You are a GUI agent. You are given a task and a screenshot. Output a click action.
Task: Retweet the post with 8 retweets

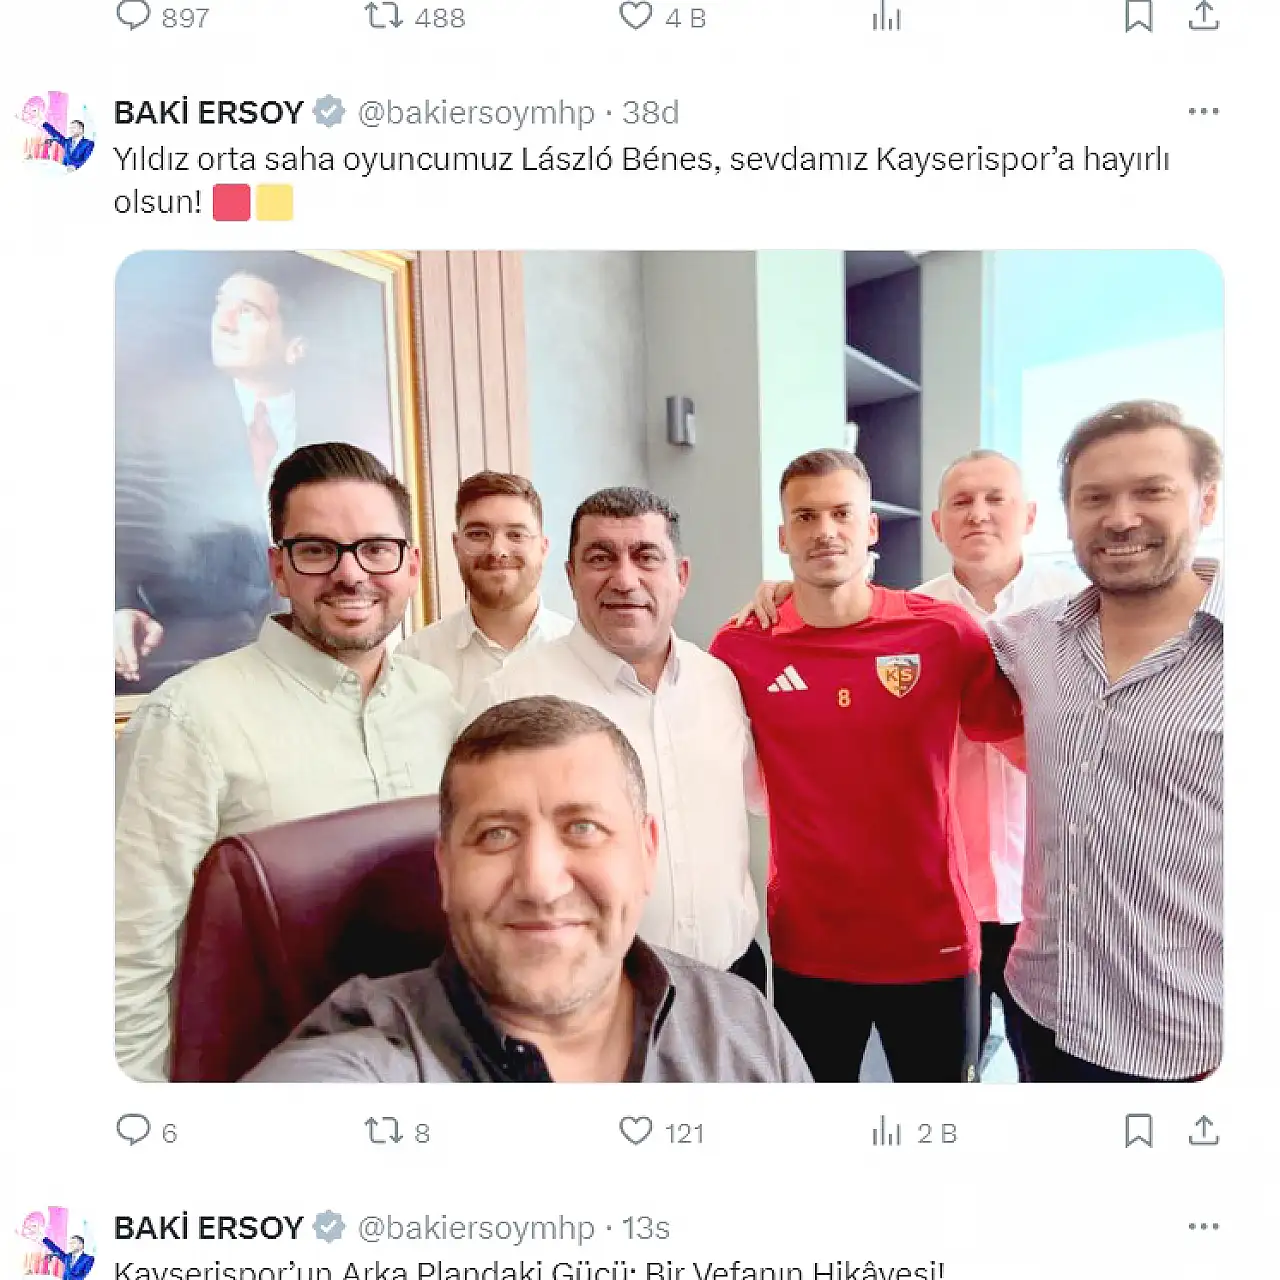[384, 1131]
